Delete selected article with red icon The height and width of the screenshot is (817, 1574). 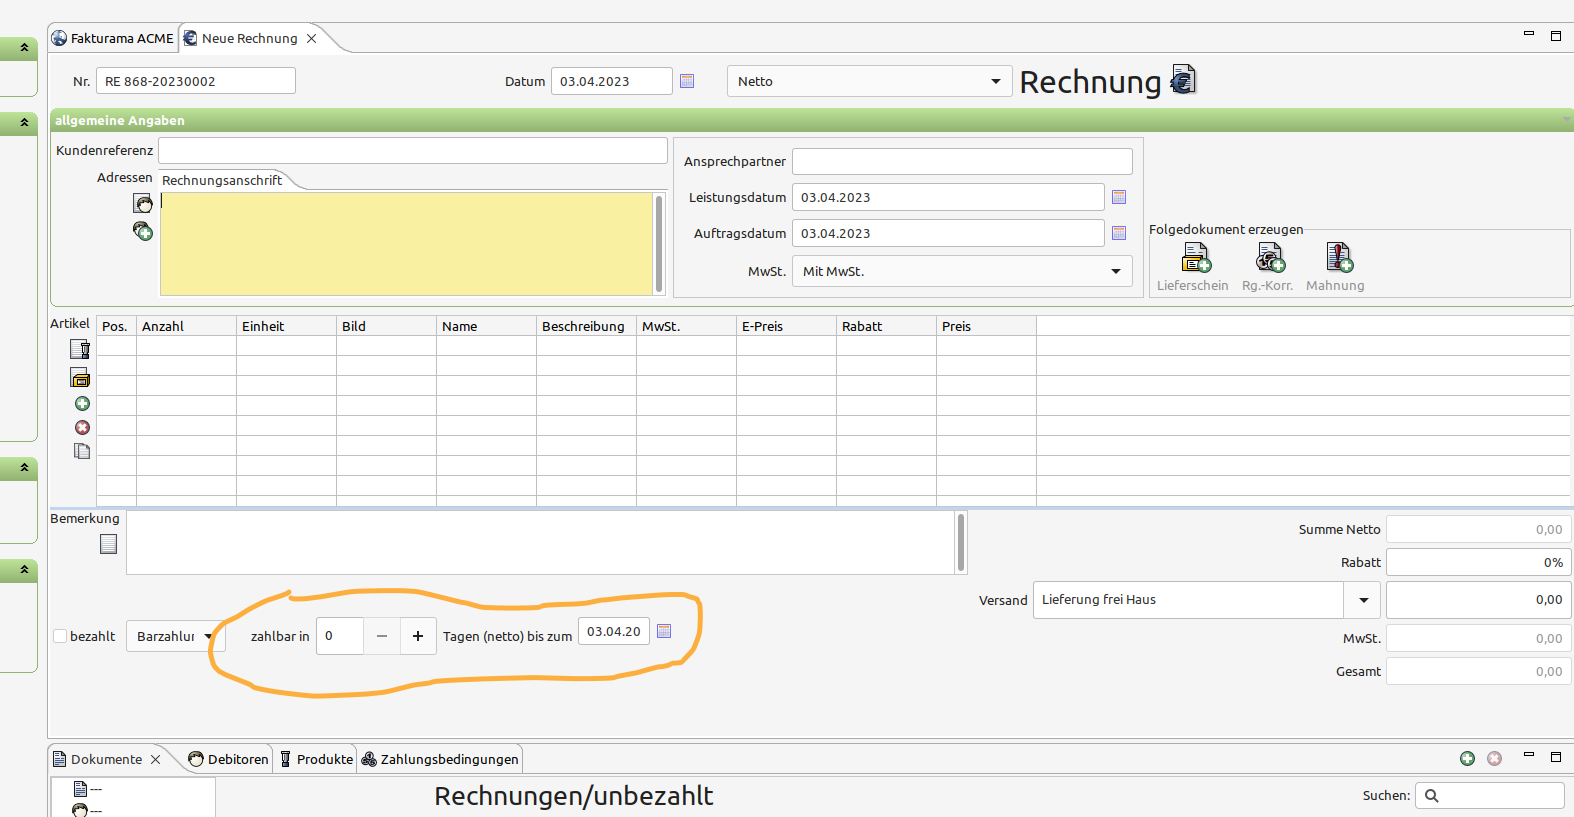[x=82, y=427]
